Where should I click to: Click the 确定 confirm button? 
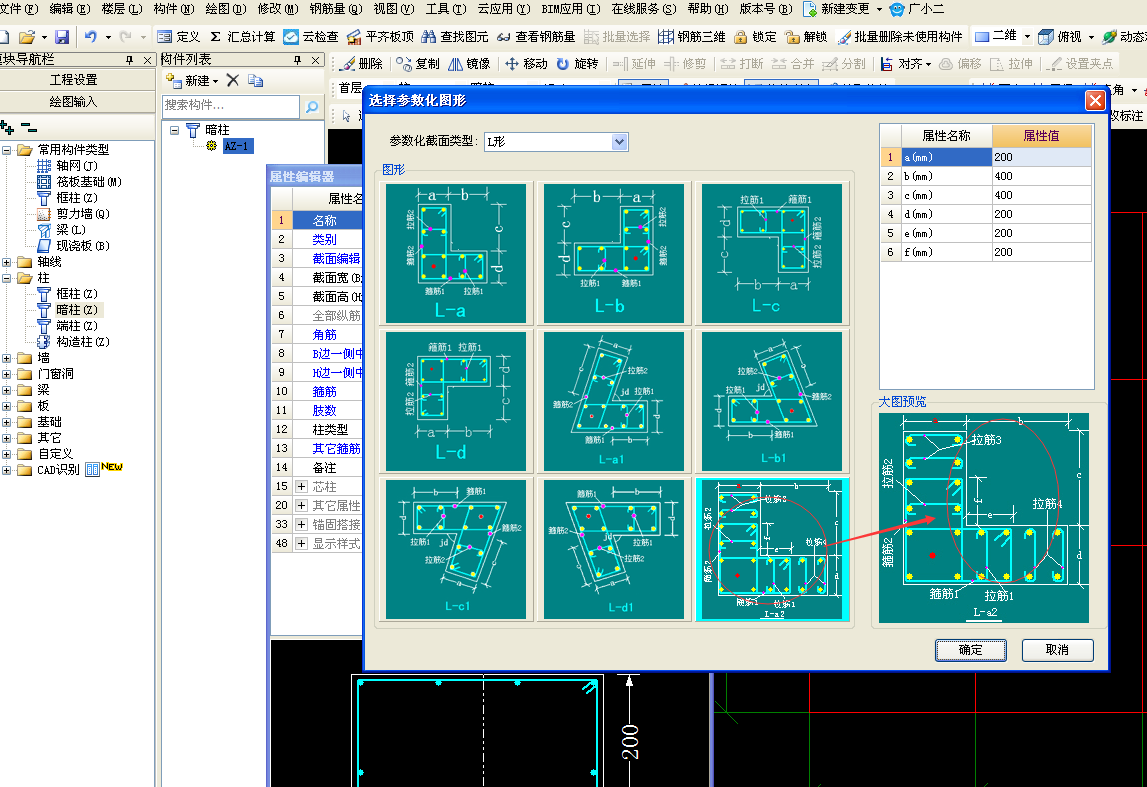click(970, 649)
